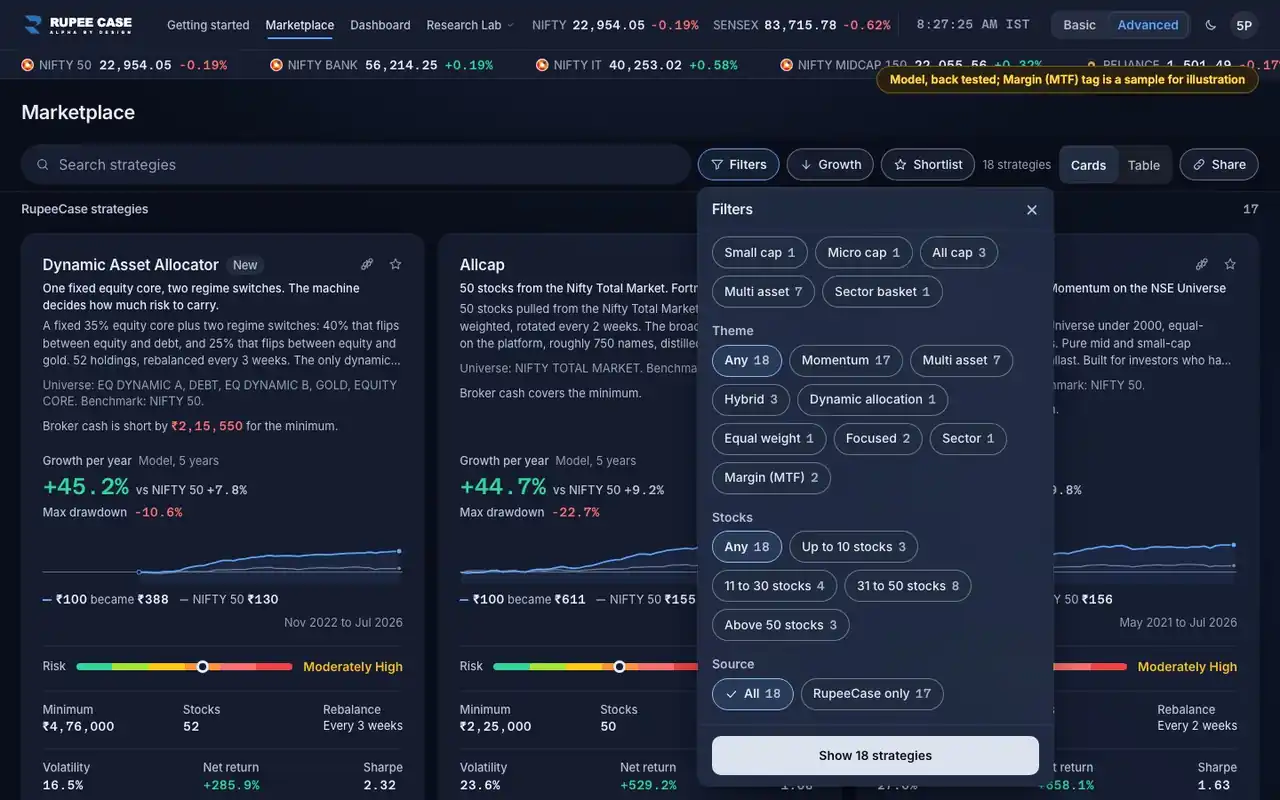Screen dimensions: 1280x800
Task: Toggle the Filters funnel button
Action: pyautogui.click(x=738, y=165)
